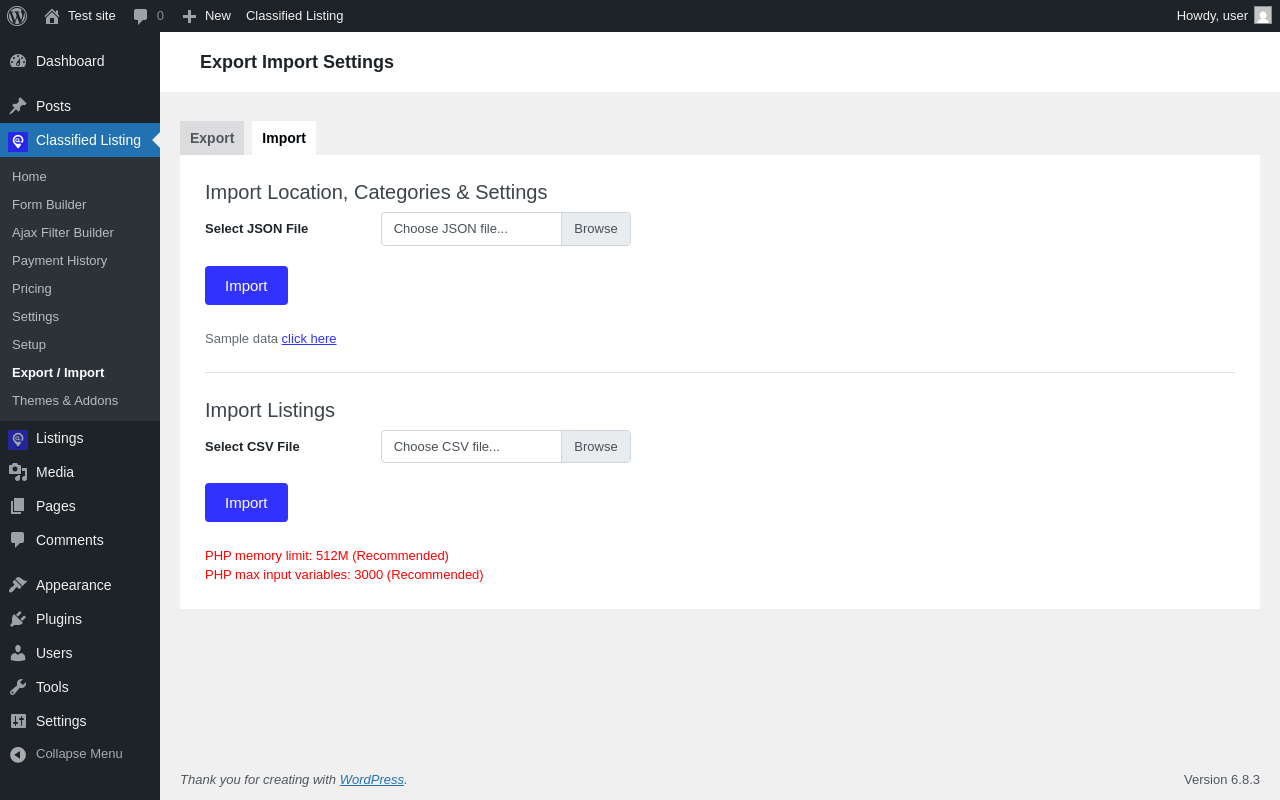Click the Choose JSON file field
The height and width of the screenshot is (800, 1280).
(471, 229)
